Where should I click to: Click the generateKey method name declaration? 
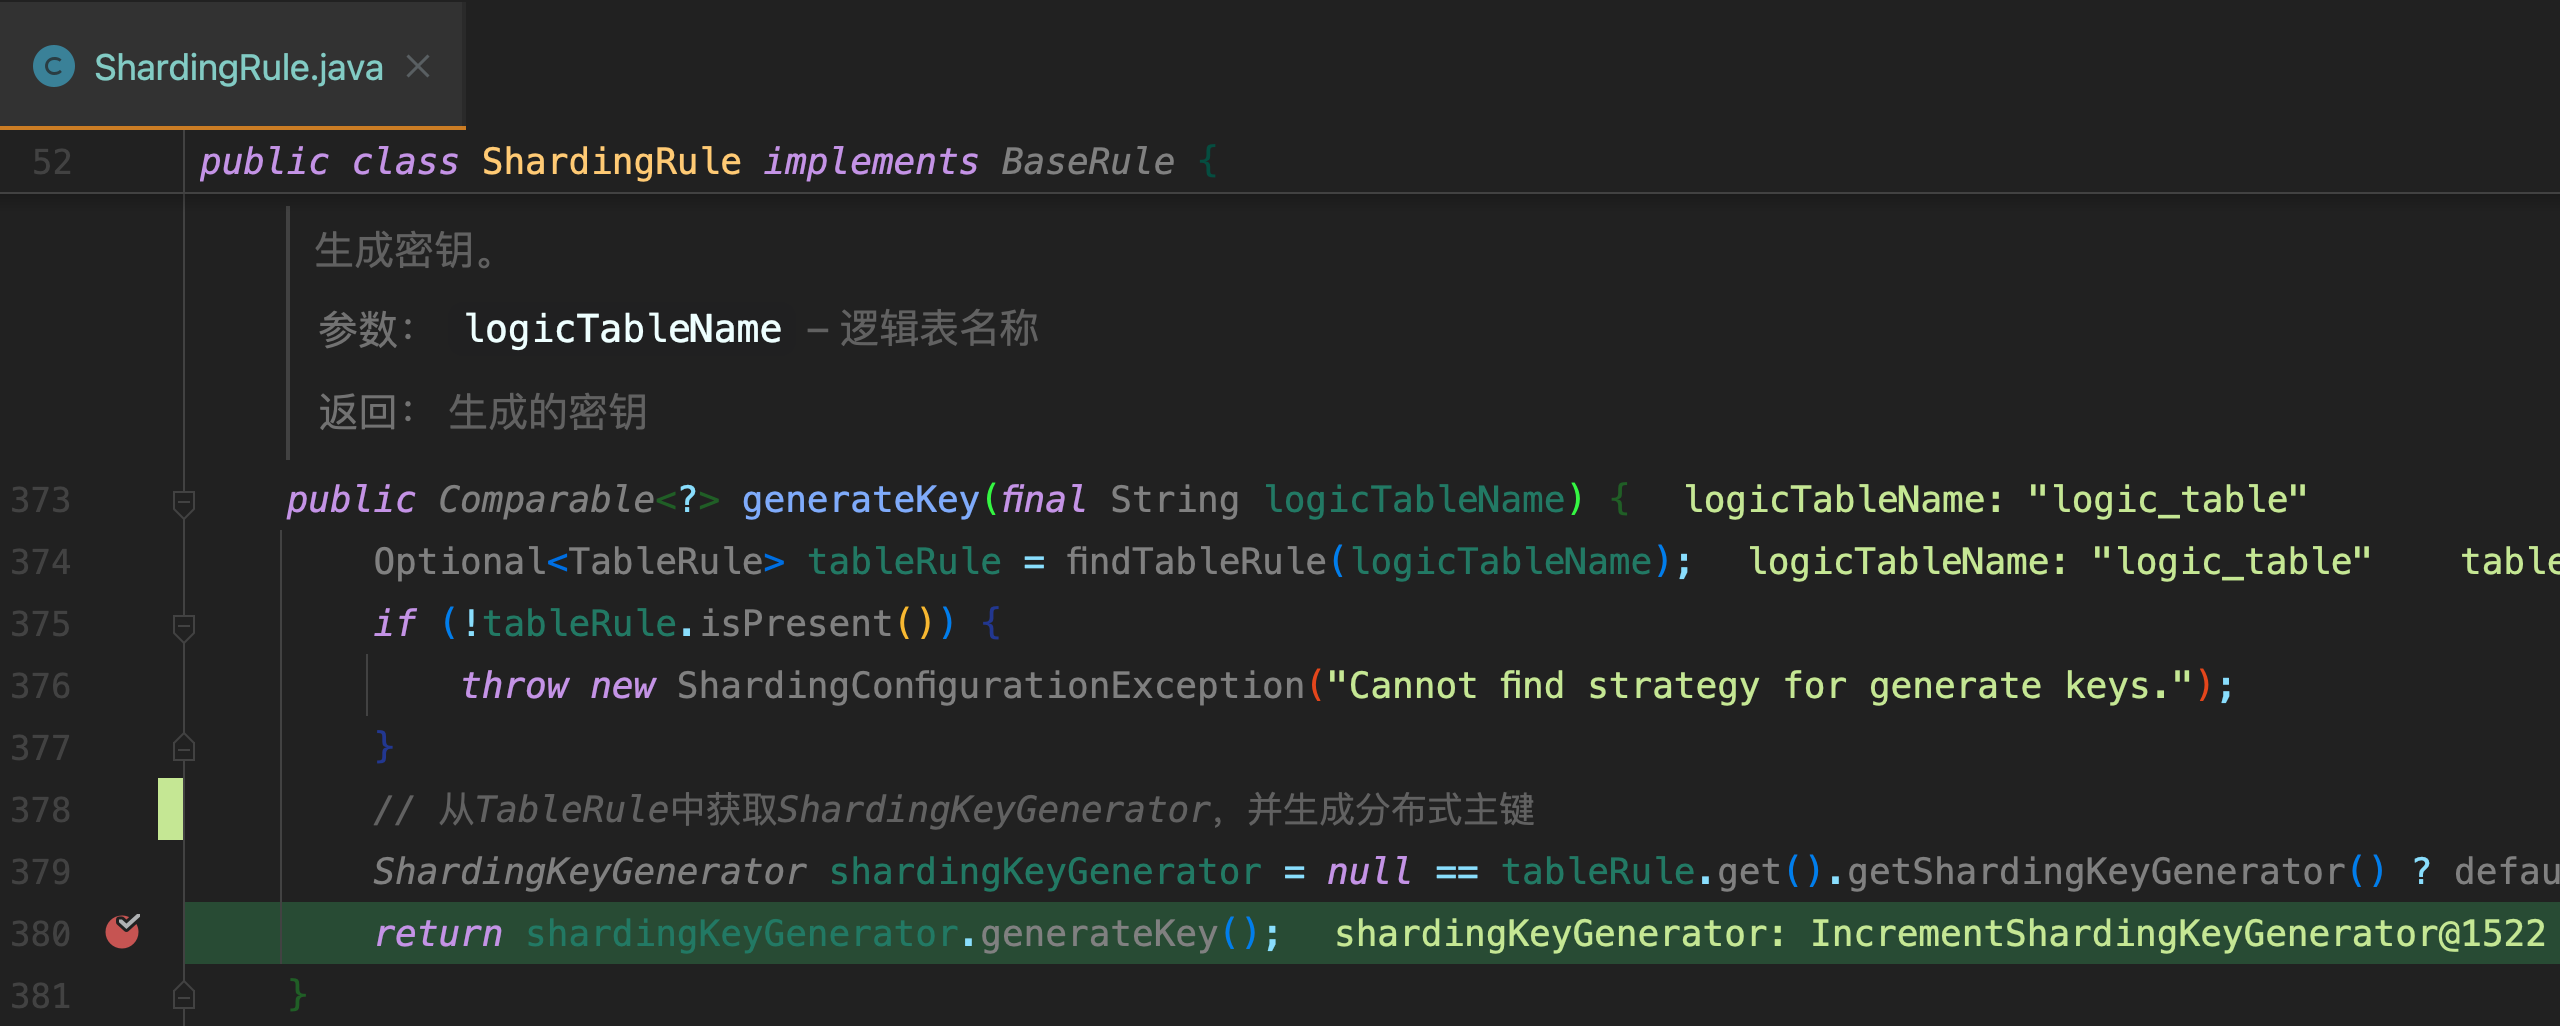coord(860,500)
